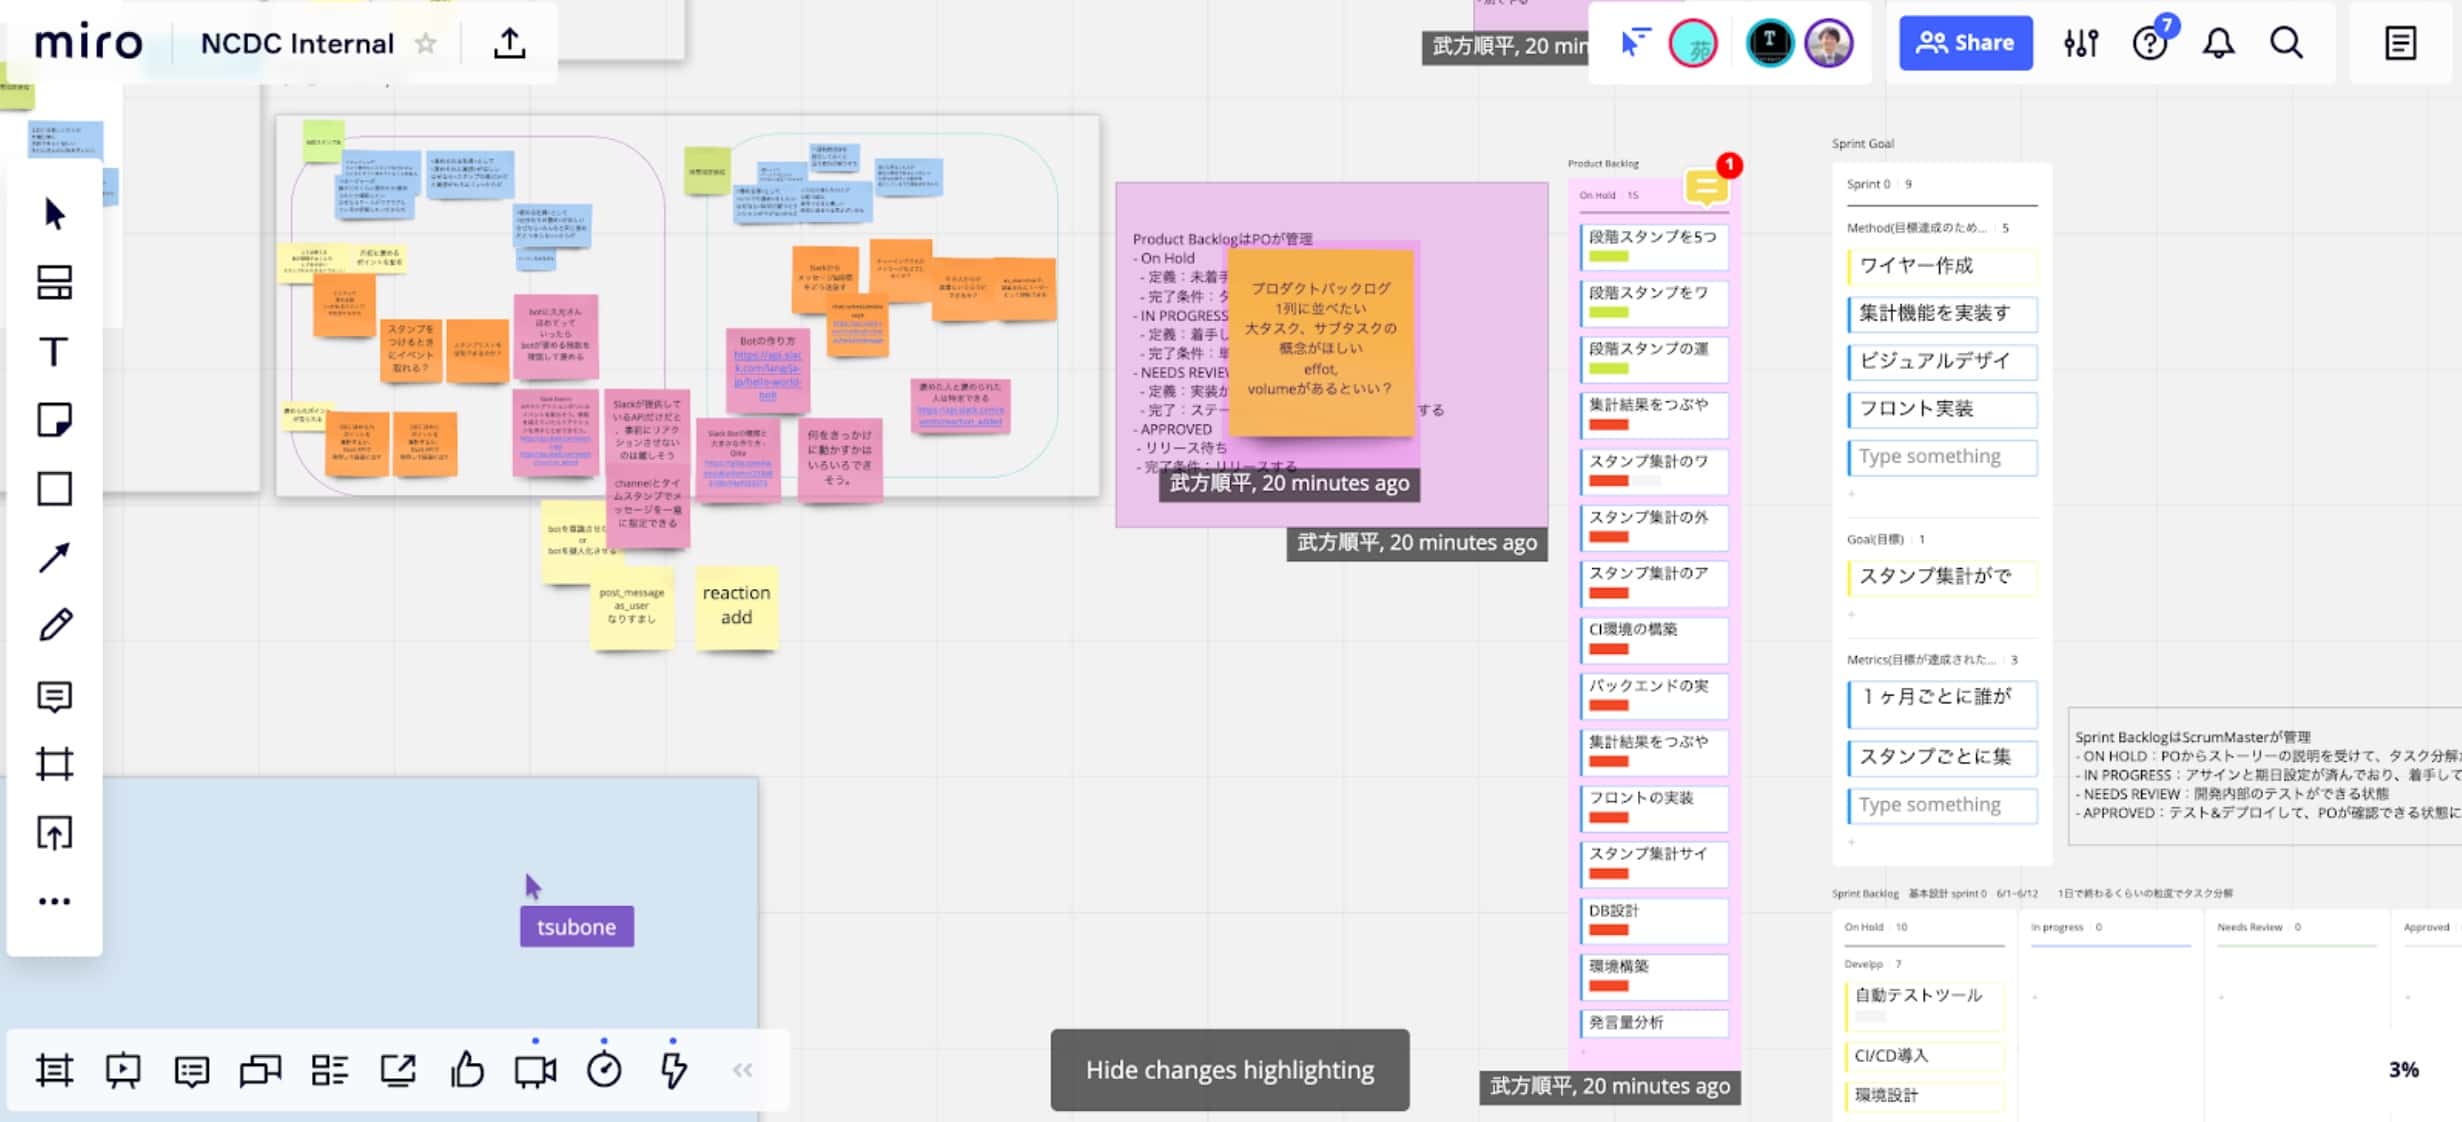Click Hide changes highlighting button
Screen dimensions: 2462x1122
tap(1229, 1070)
